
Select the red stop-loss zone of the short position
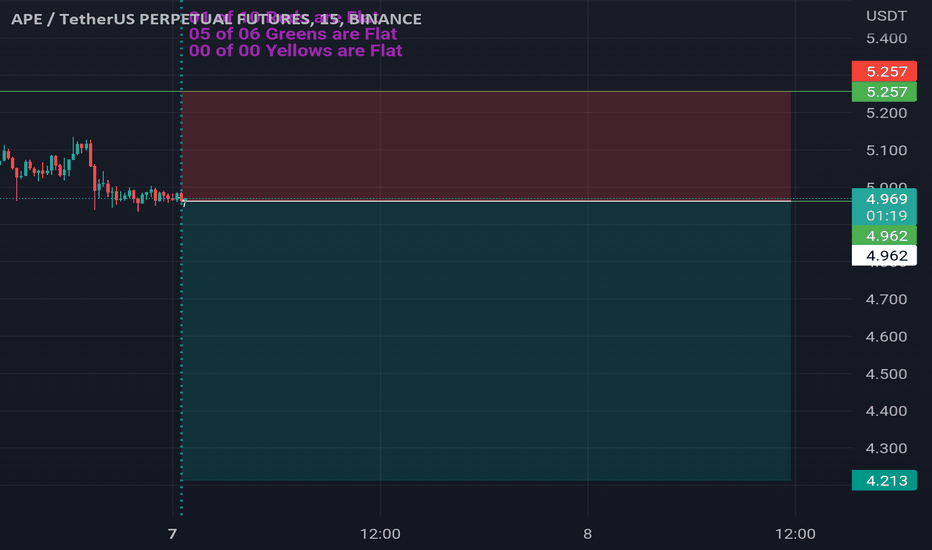click(486, 146)
